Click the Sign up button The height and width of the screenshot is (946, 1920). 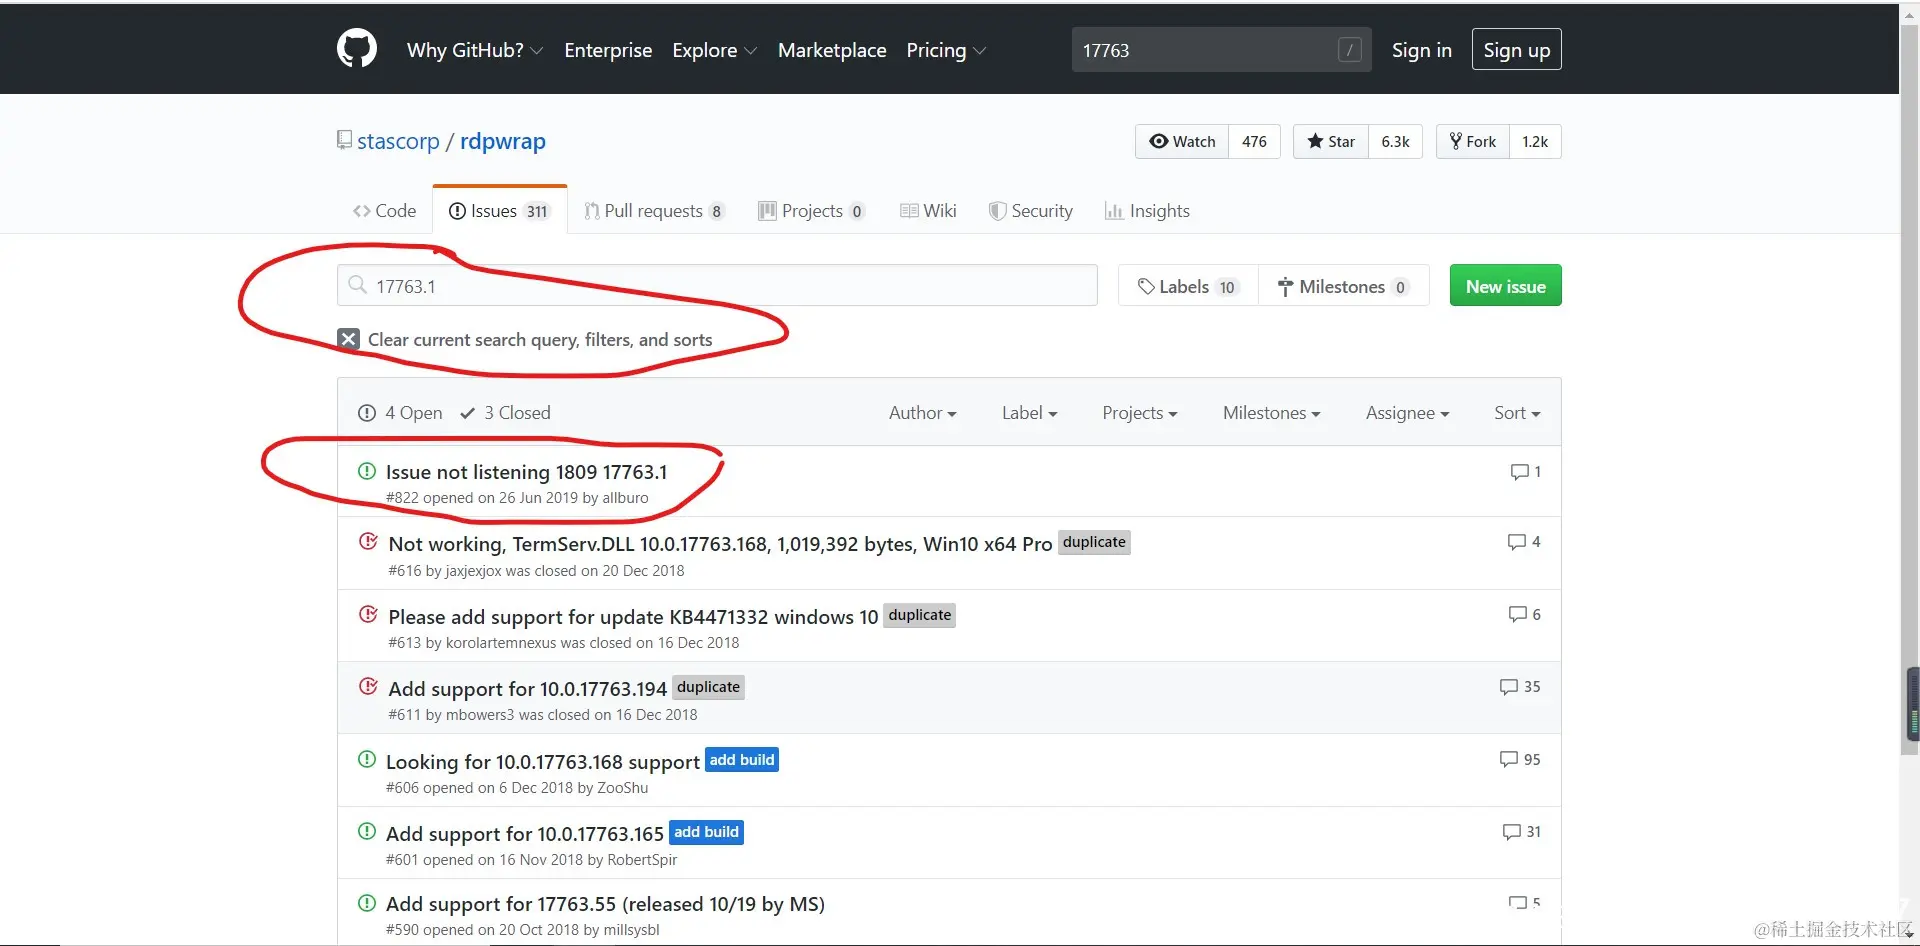(1517, 50)
